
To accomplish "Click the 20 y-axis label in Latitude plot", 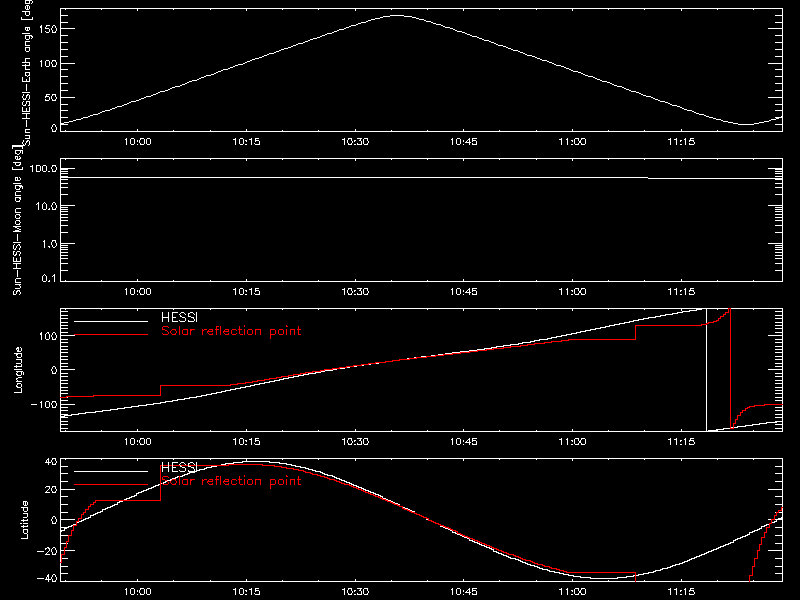I will (x=52, y=490).
